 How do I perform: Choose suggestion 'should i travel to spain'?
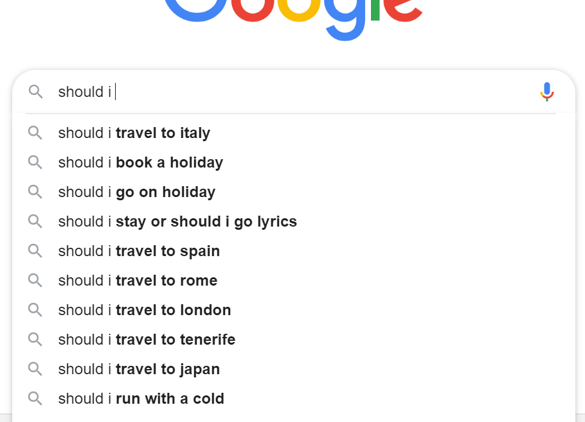(294, 251)
